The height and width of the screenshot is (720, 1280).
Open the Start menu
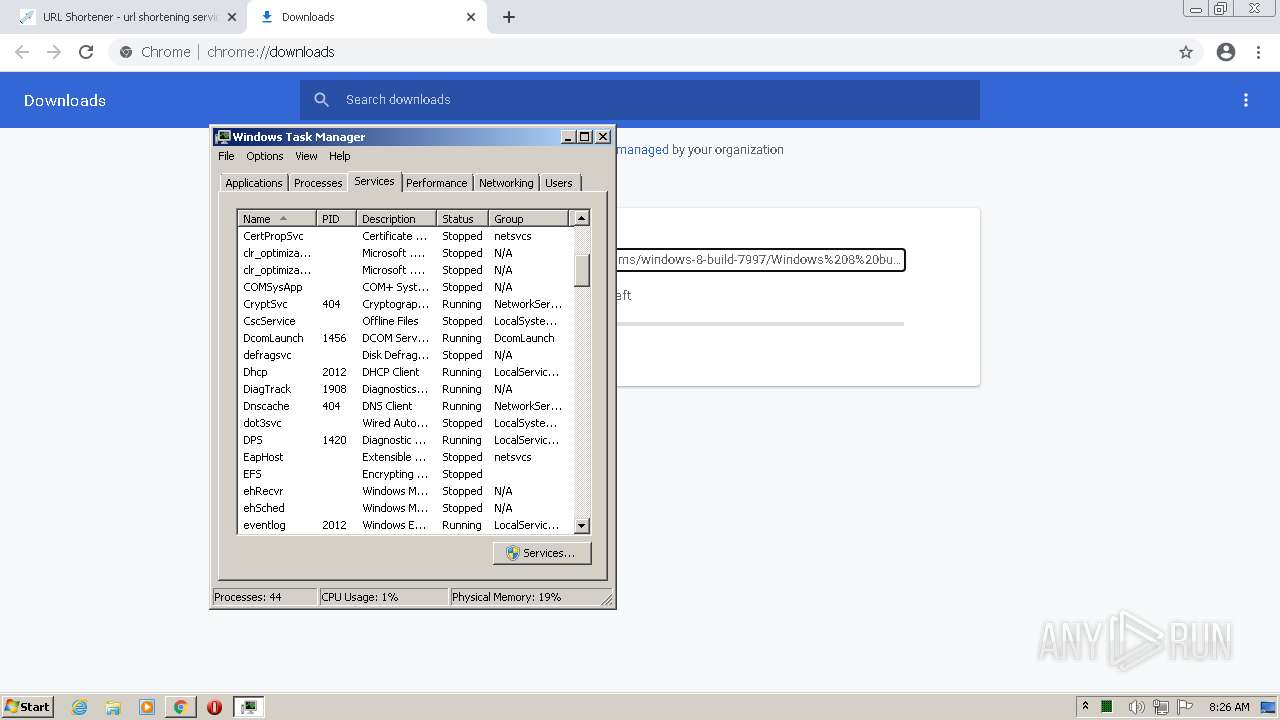[x=27, y=707]
